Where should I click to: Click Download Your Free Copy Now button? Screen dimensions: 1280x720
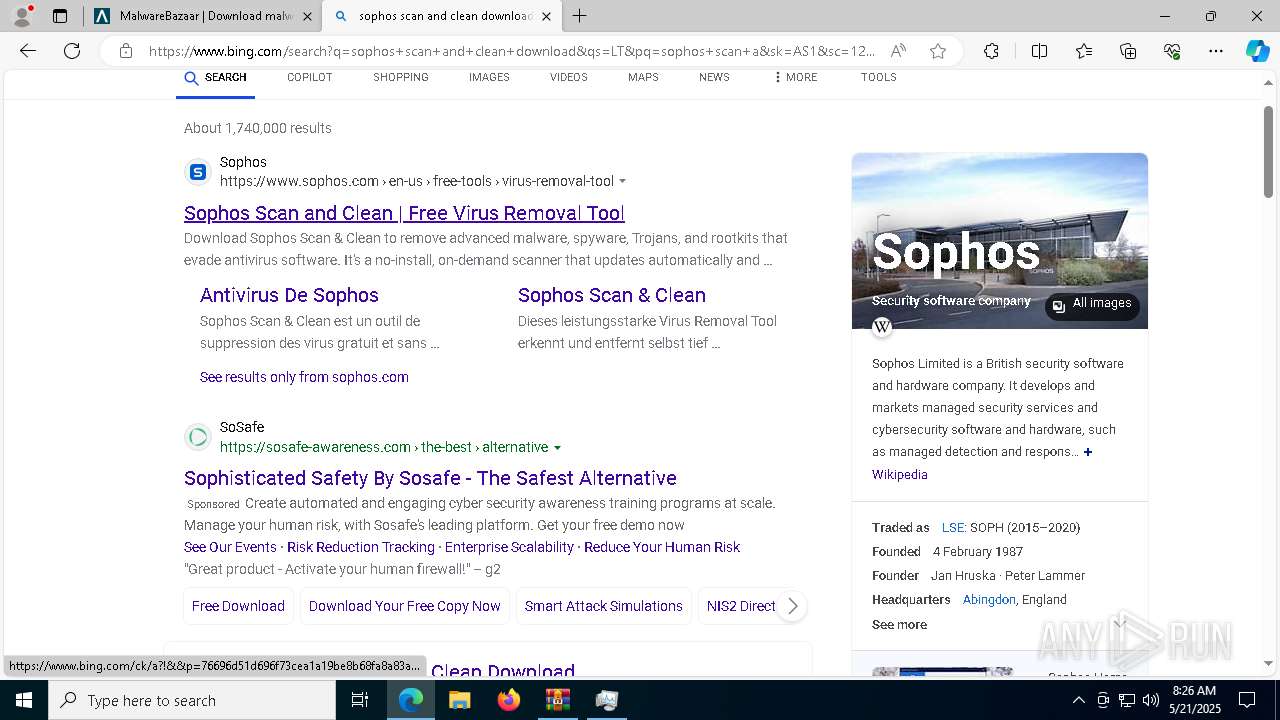404,606
